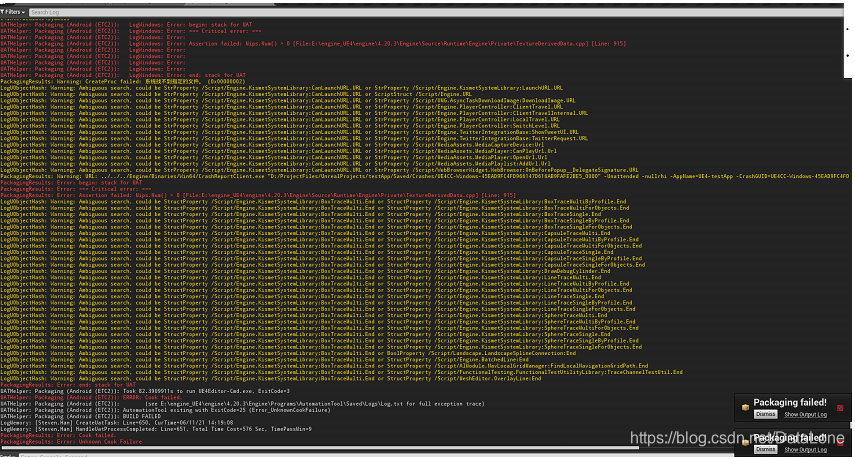Select the warning line ending 'LocalTravel.URL'
Screen dimensions: 855x457
[x=280, y=119]
